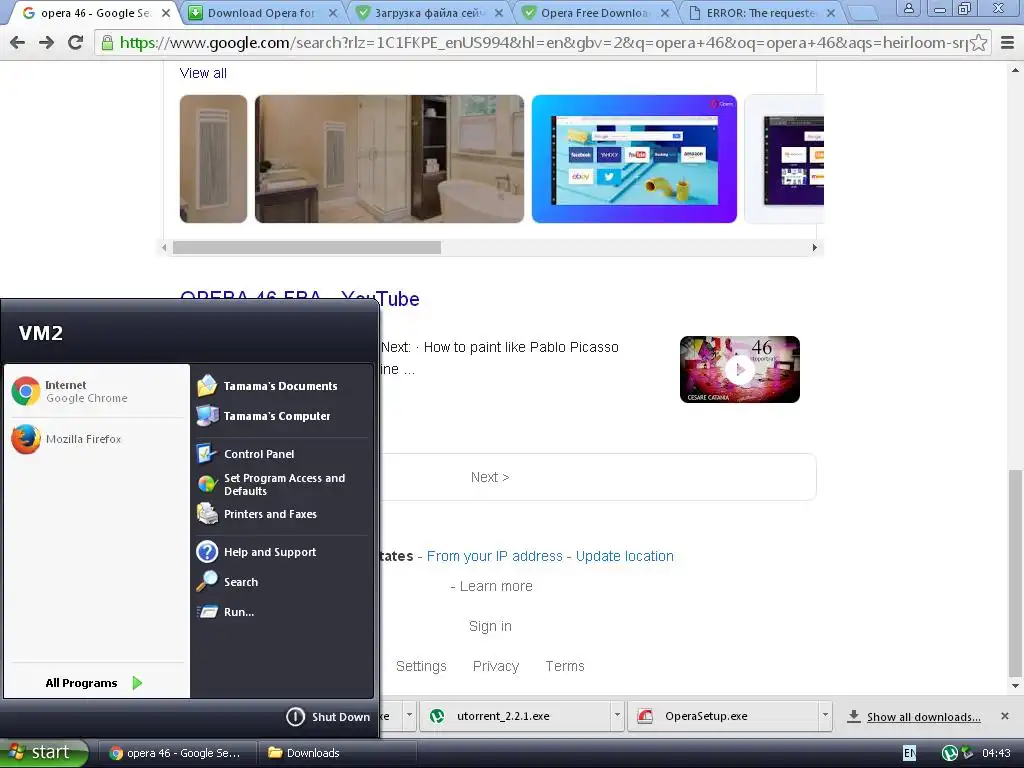The image size is (1024, 768).
Task: Open utorrent_2.2.1.exe download item
Action: pos(515,716)
